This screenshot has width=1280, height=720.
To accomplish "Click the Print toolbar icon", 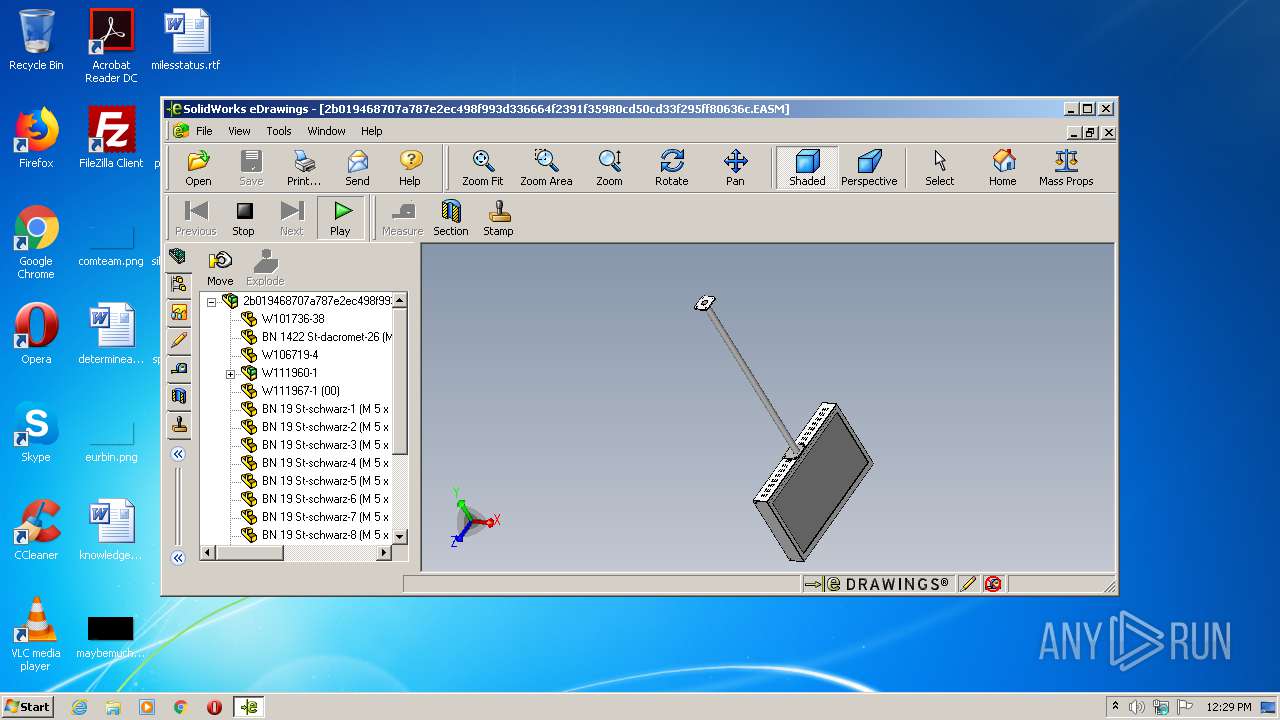I will coord(304,168).
